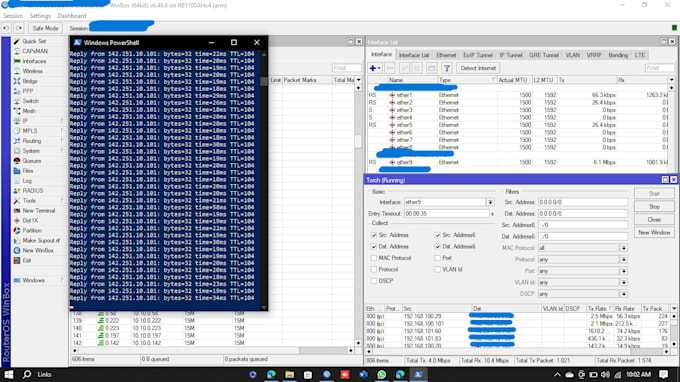This screenshot has height=382, width=680.
Task: Open Switch in the sidebar menu
Action: click(x=30, y=101)
